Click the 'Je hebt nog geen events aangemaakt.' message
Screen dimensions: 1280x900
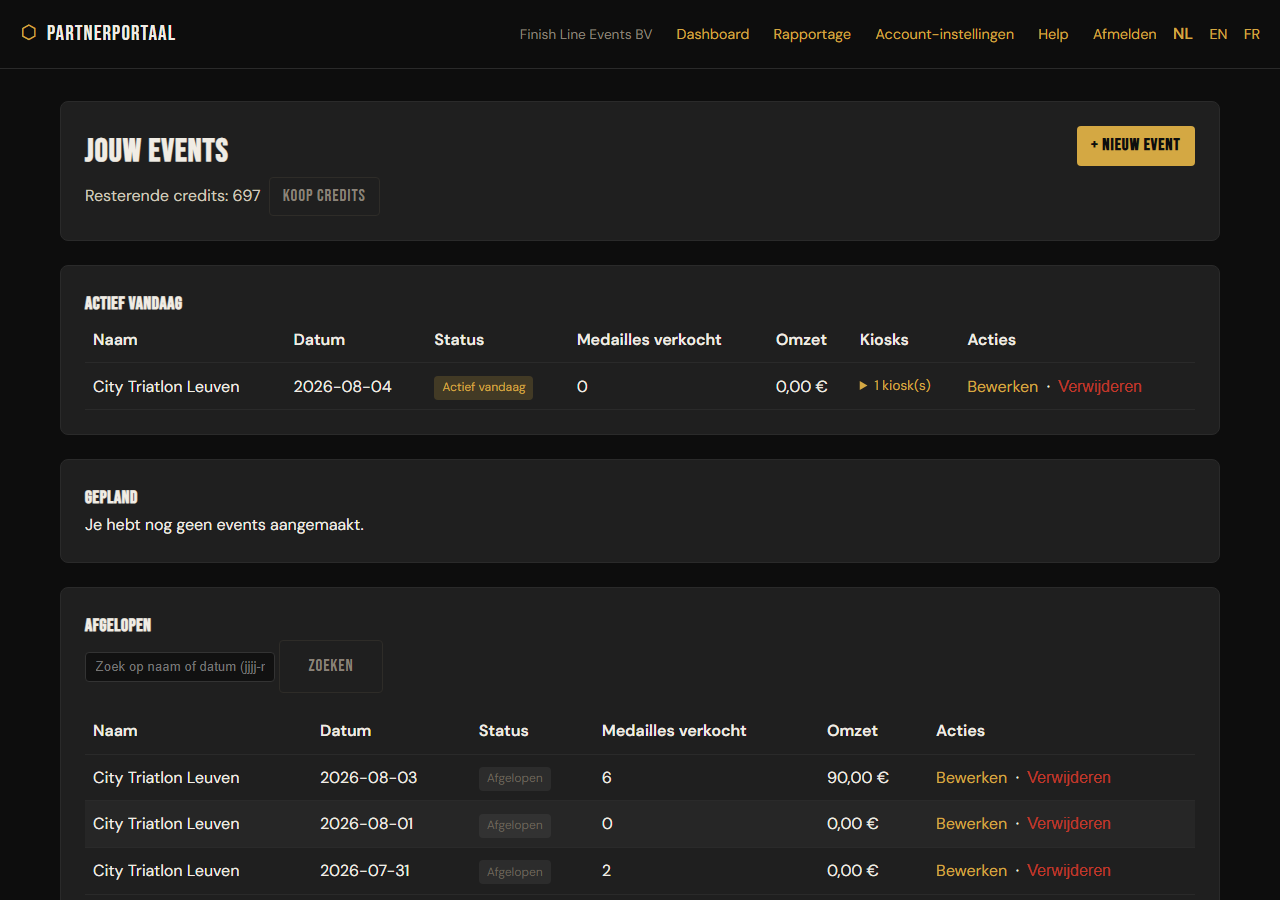tap(224, 525)
